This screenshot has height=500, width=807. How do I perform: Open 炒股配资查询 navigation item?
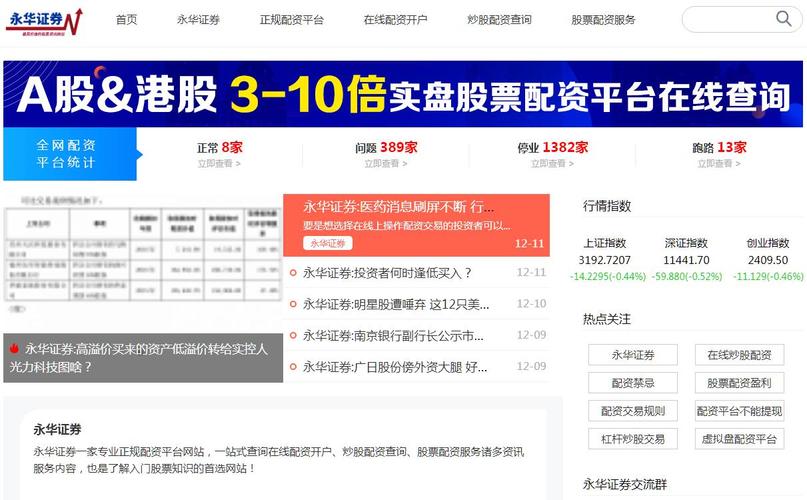[x=499, y=20]
